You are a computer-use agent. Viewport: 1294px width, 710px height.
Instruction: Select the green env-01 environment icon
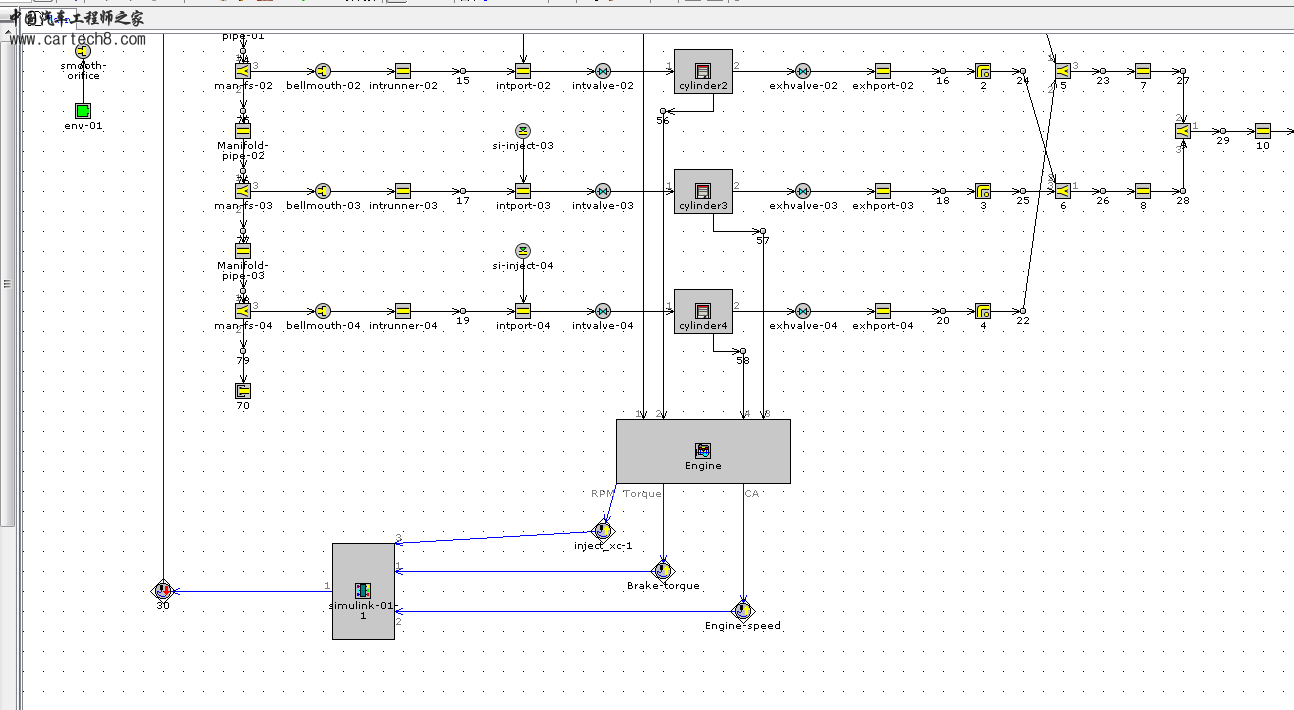(83, 110)
